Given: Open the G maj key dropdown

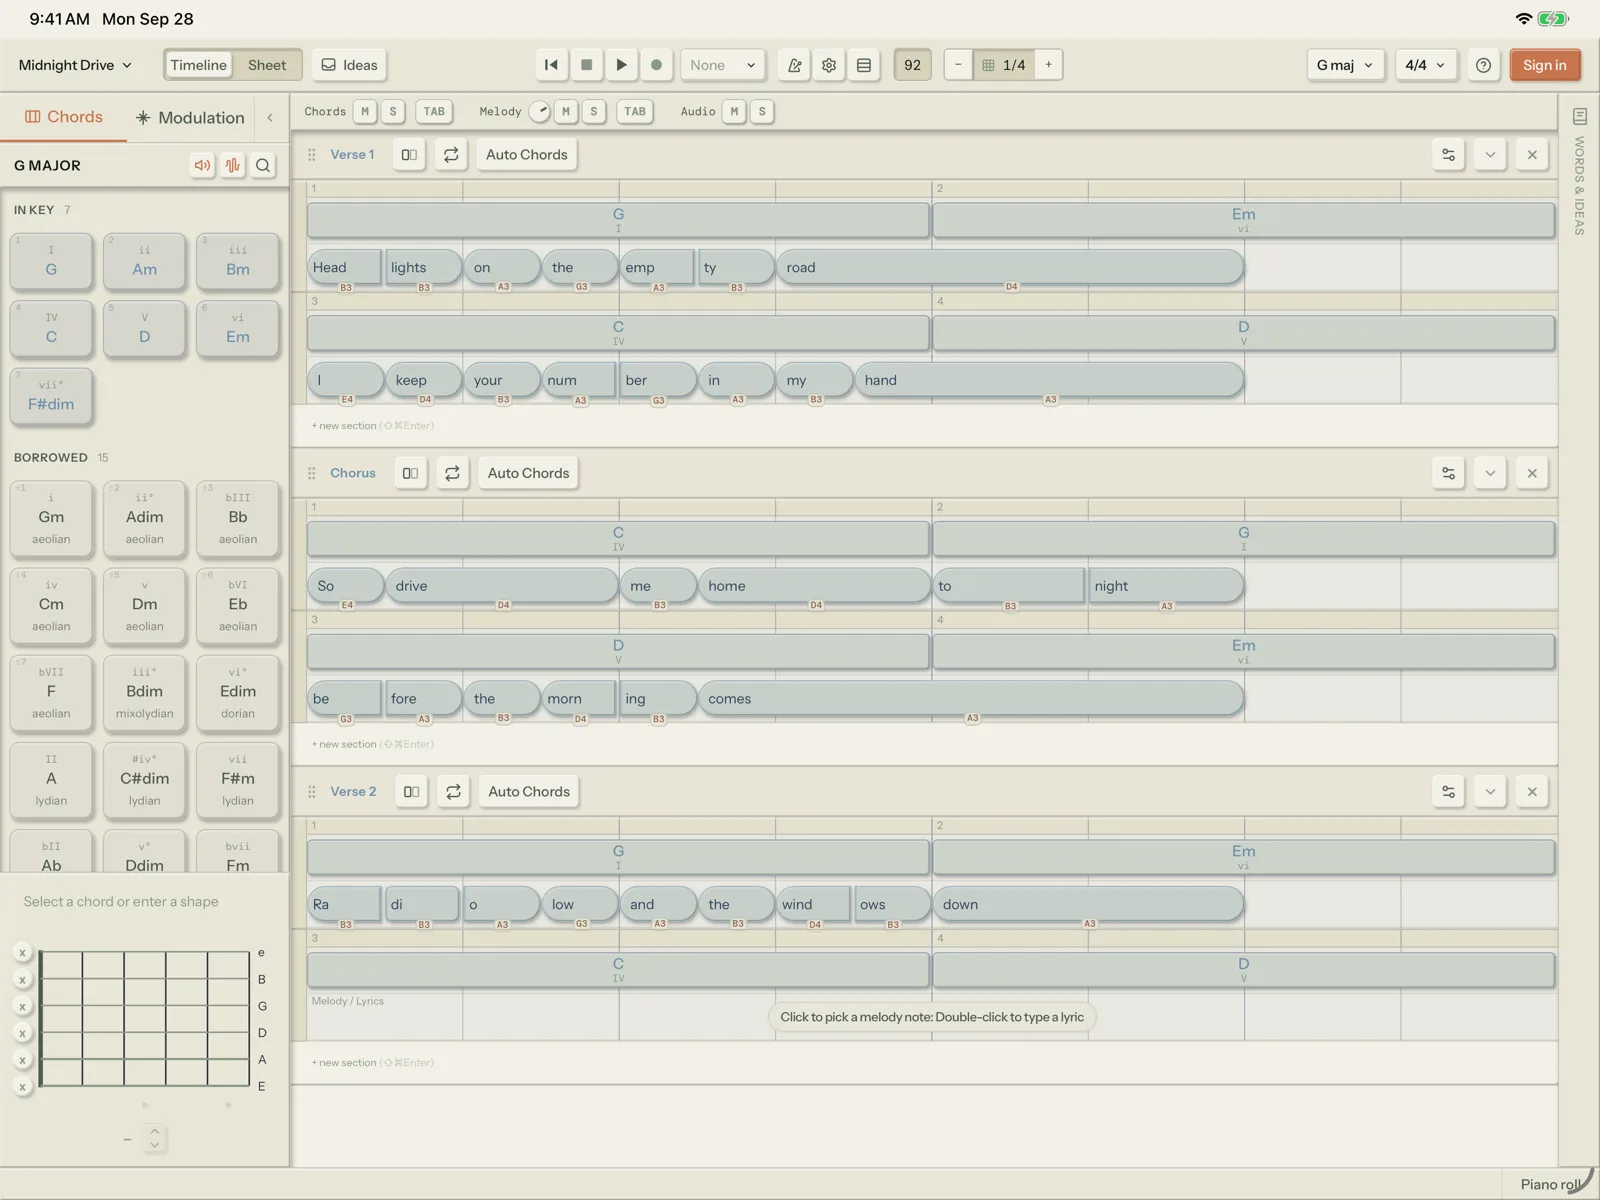Looking at the screenshot, I should (1345, 65).
